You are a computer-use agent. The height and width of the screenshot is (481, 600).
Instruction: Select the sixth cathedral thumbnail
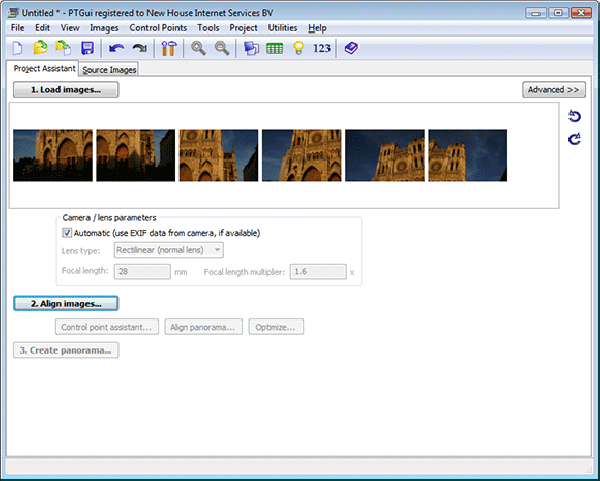click(x=468, y=155)
